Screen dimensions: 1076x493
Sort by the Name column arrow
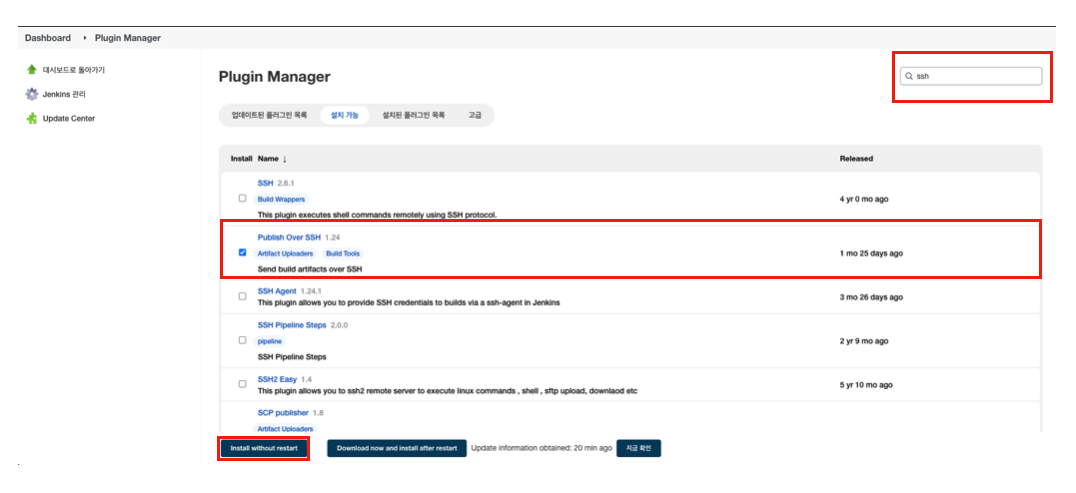[284, 159]
